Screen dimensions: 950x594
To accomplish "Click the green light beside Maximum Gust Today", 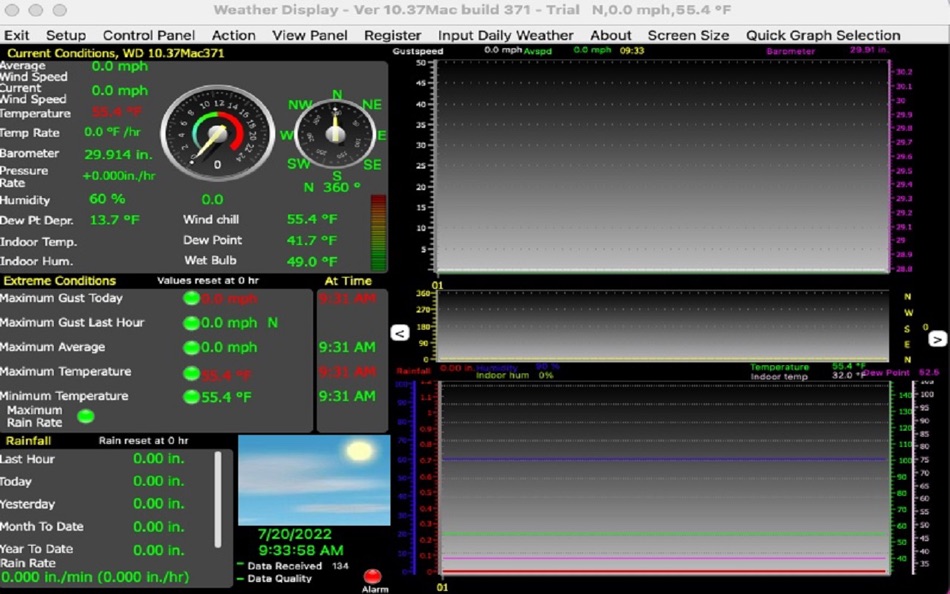I will [x=191, y=298].
